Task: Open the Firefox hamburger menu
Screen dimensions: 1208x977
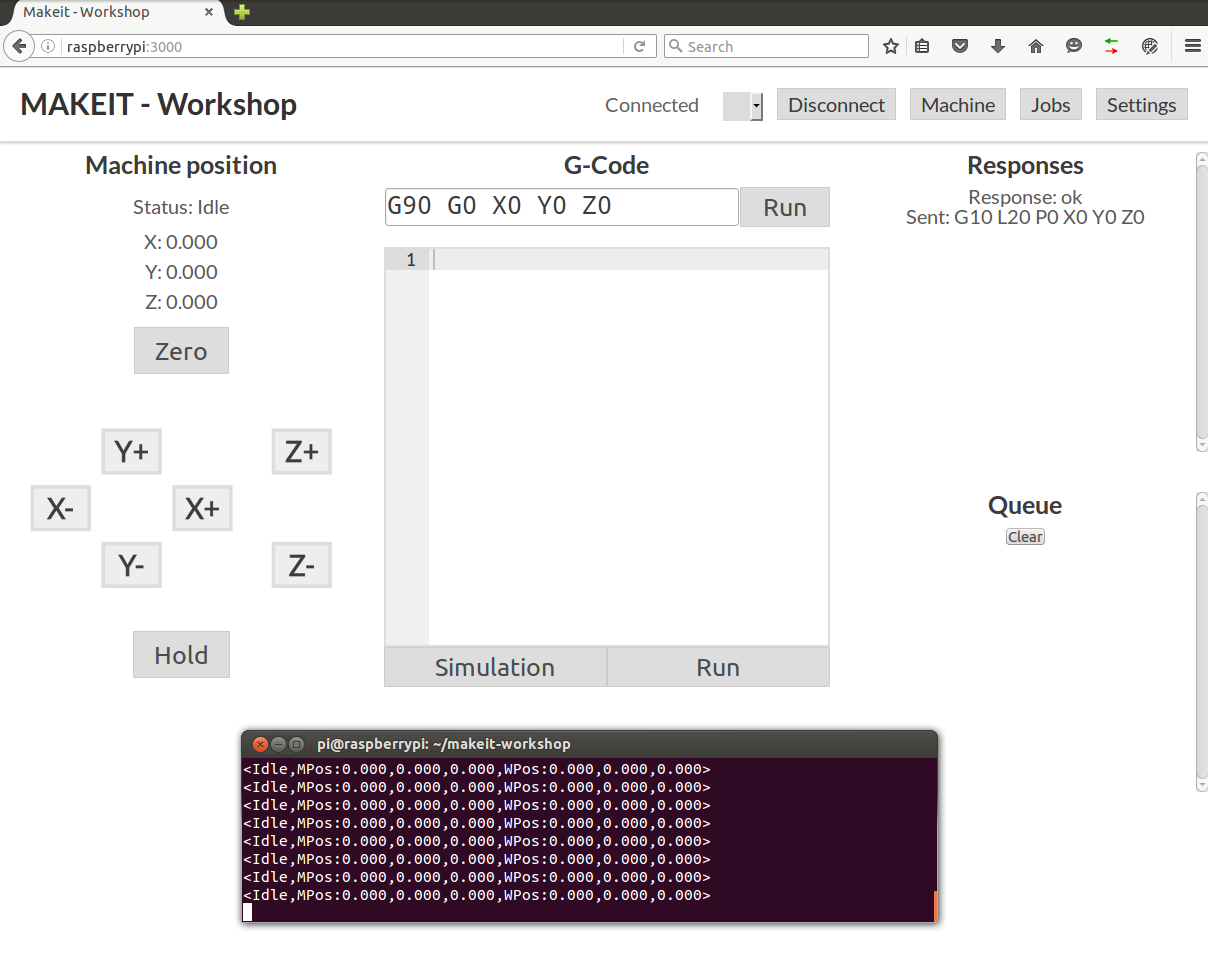Action: pyautogui.click(x=1192, y=46)
